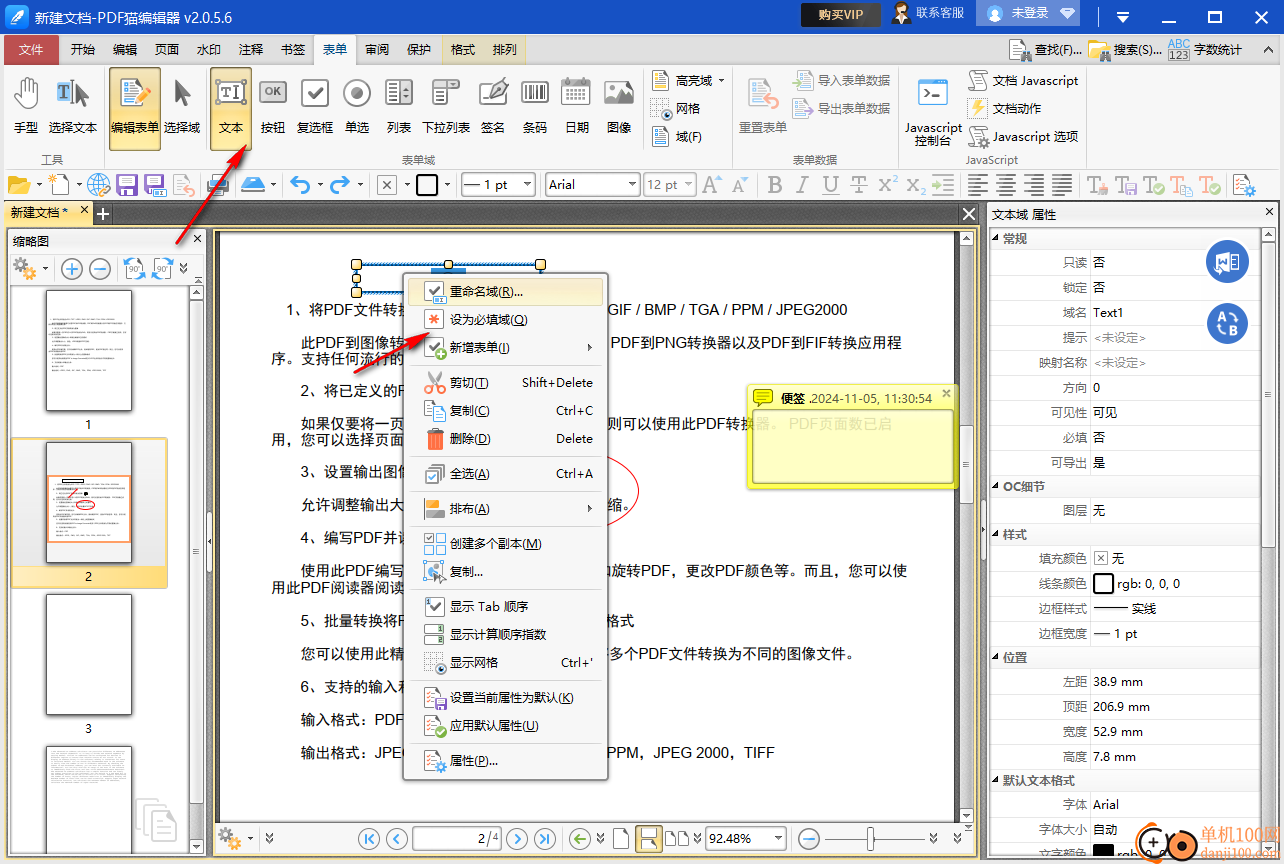Zoom in the thumbnails panel
The image size is (1284, 864).
click(x=72, y=269)
